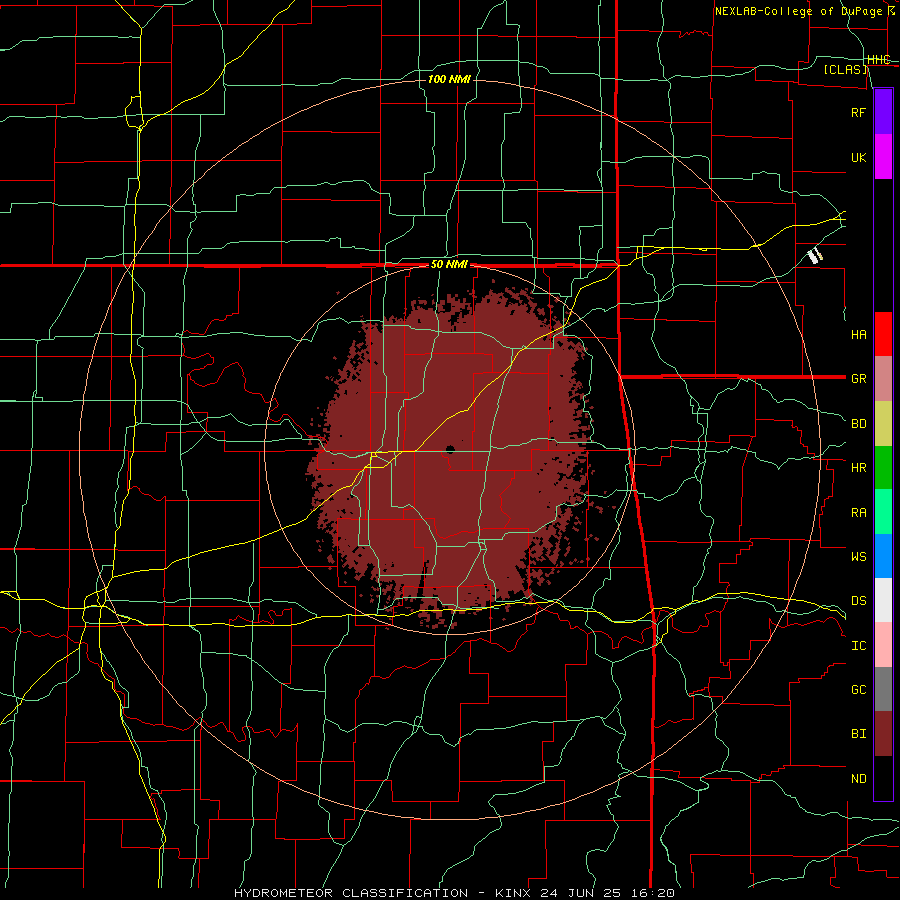Click the red HA legend color swatch
Viewport: 900px width, 900px height.
[x=883, y=334]
